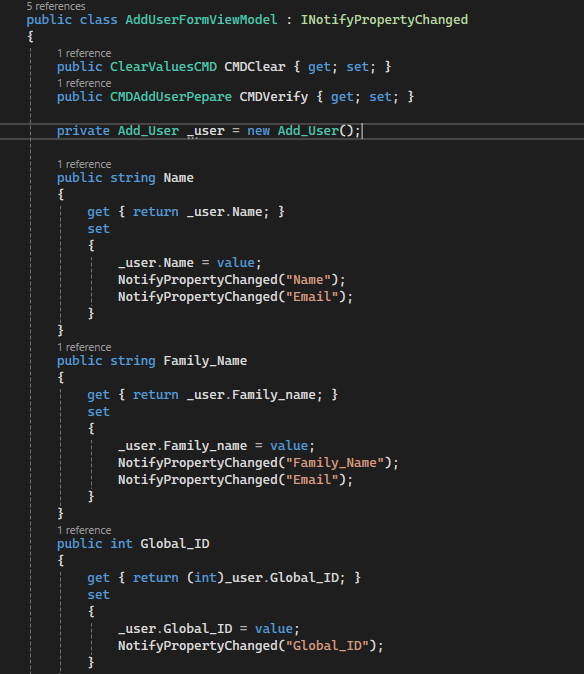Image resolution: width=584 pixels, height=674 pixels.
Task: Click the CMDVerify property name
Action: pos(274,97)
